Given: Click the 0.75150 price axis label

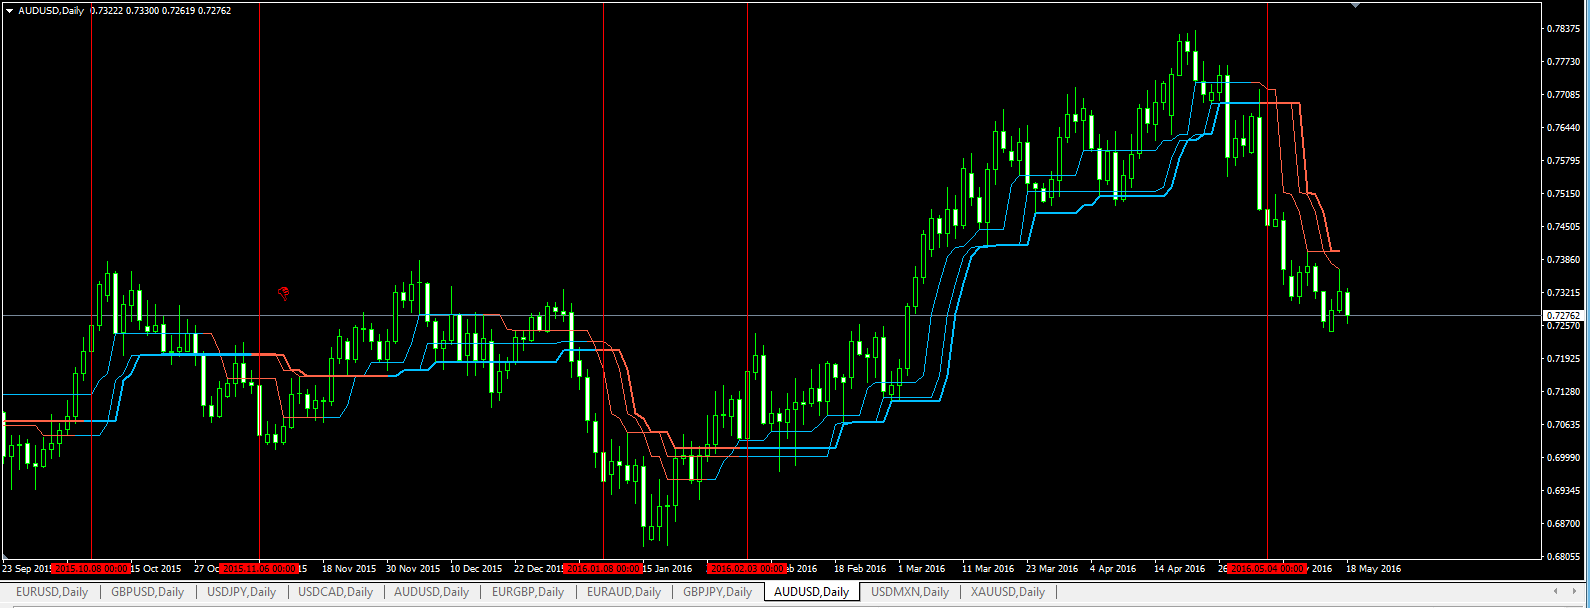Looking at the screenshot, I should (1564, 193).
